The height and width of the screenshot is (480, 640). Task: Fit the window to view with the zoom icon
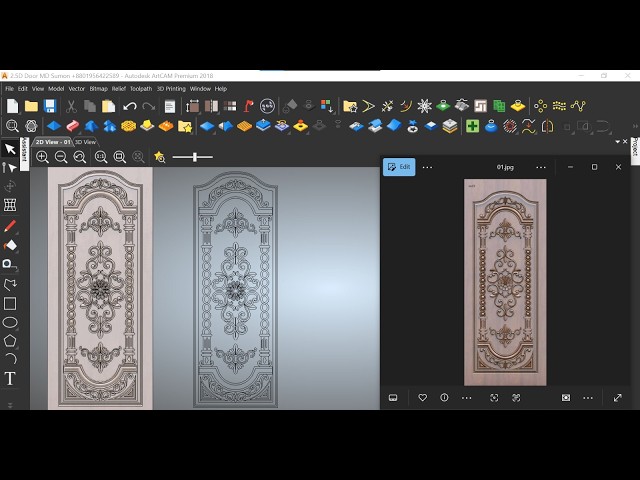click(x=120, y=157)
